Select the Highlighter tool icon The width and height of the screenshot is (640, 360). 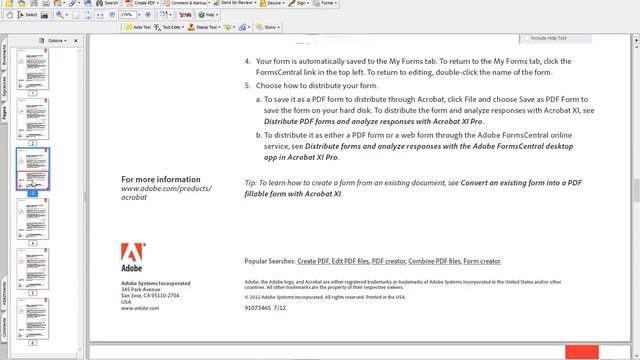[227, 27]
